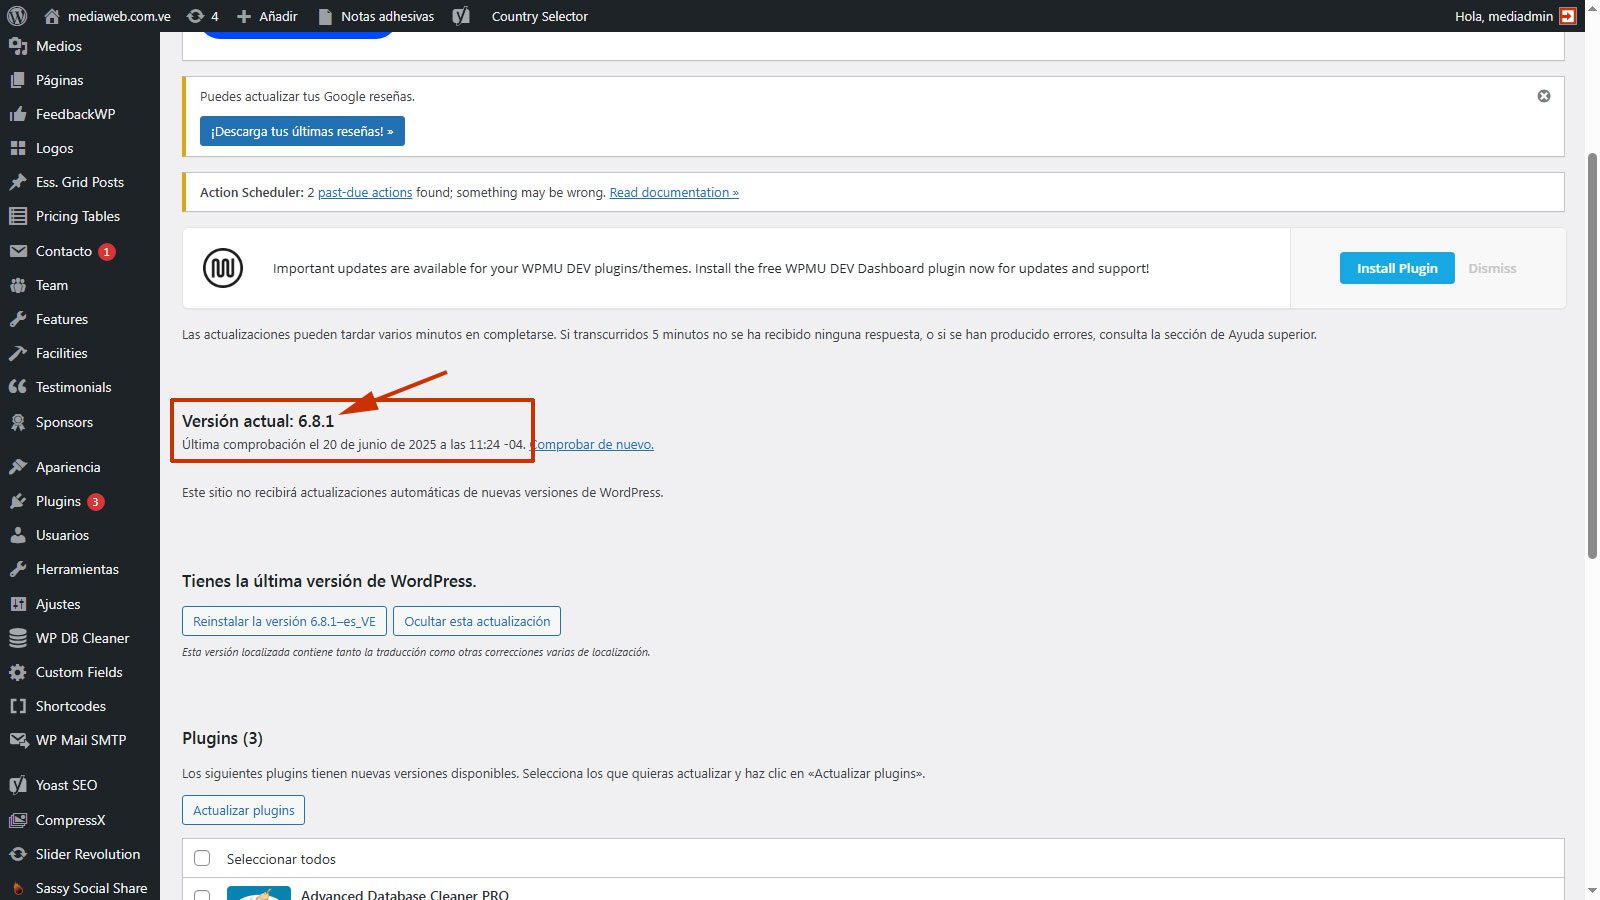1600x900 pixels.
Task: Click the Versión actual: 6.8.1 heading
Action: [x=258, y=421]
